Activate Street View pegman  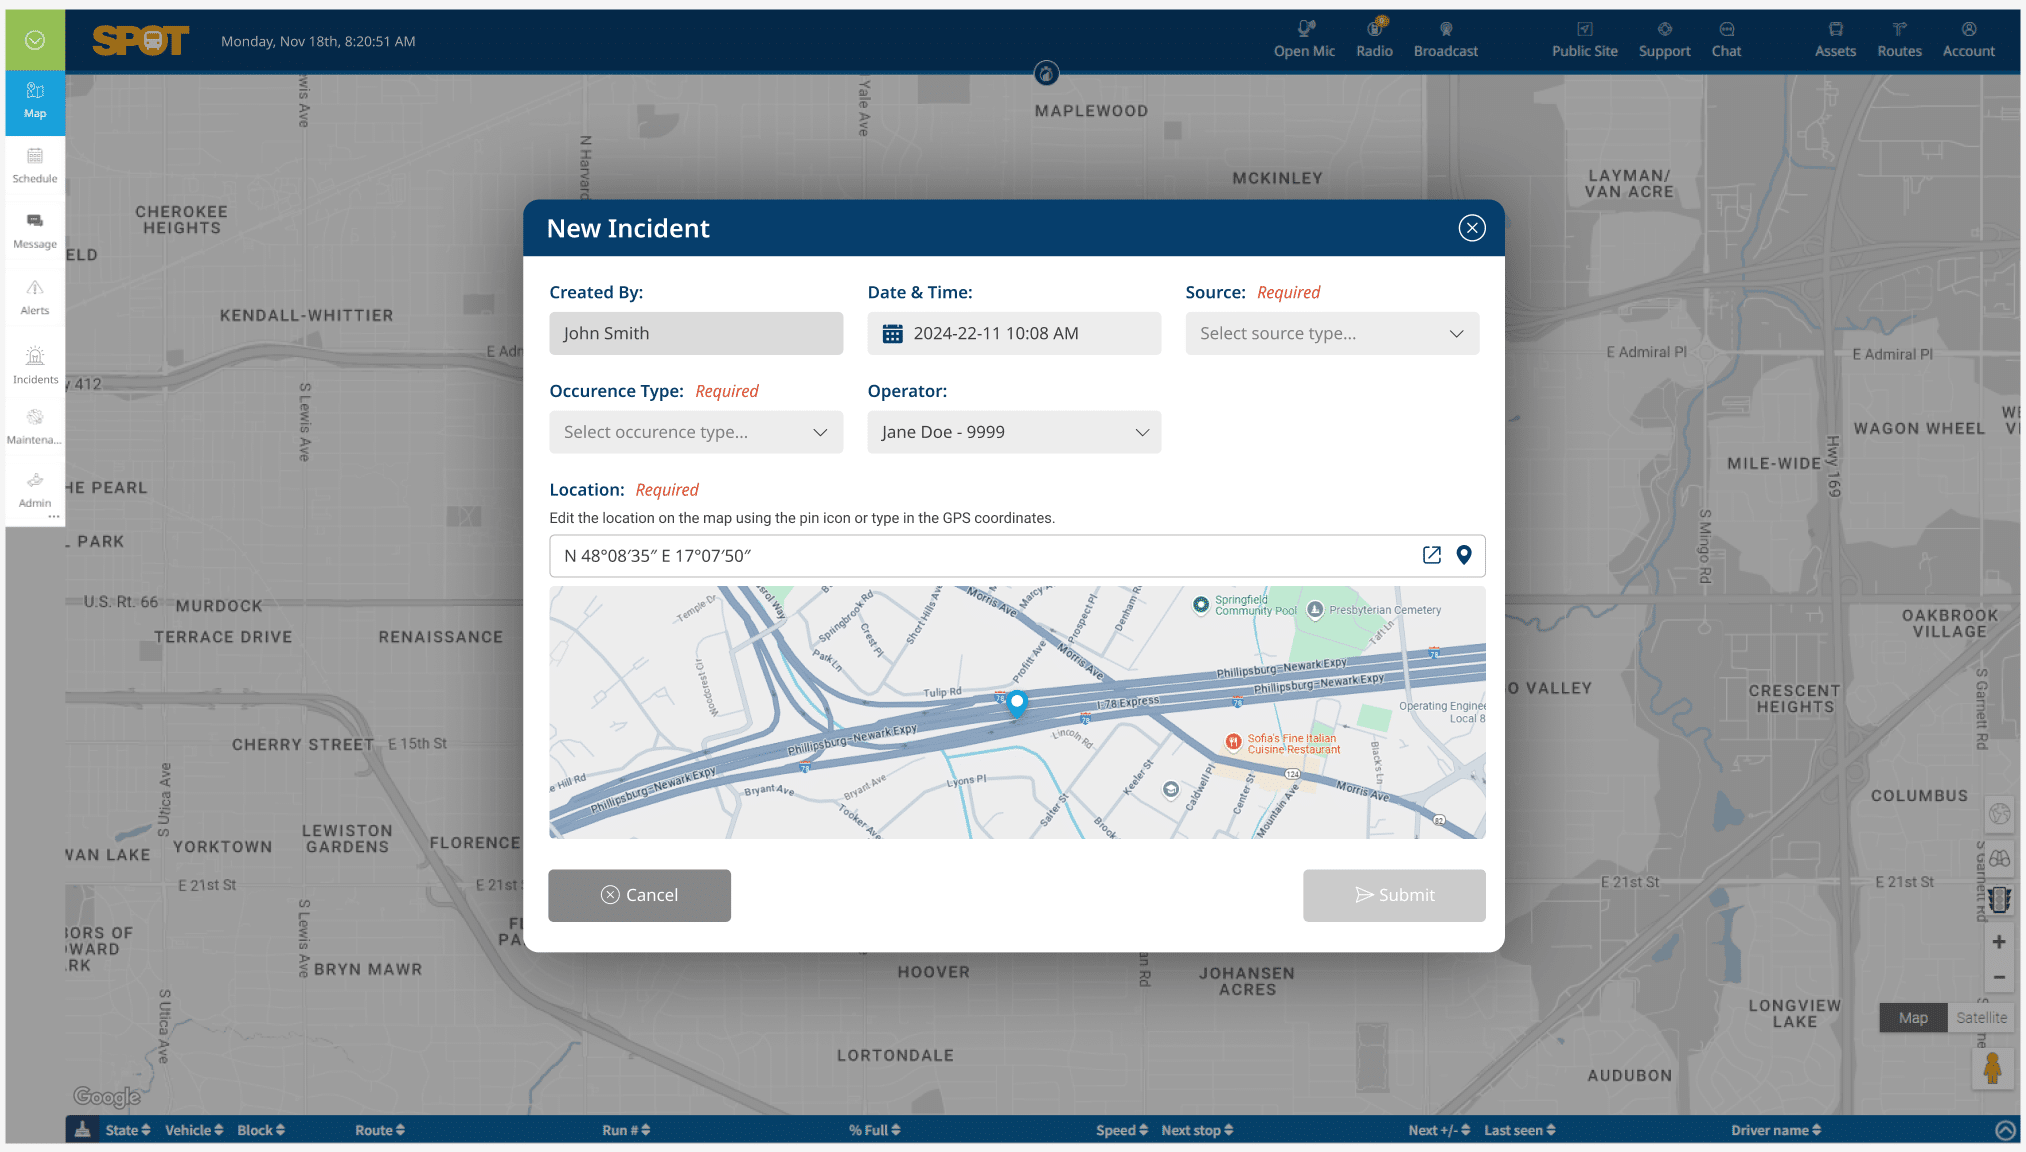pyautogui.click(x=1994, y=1068)
